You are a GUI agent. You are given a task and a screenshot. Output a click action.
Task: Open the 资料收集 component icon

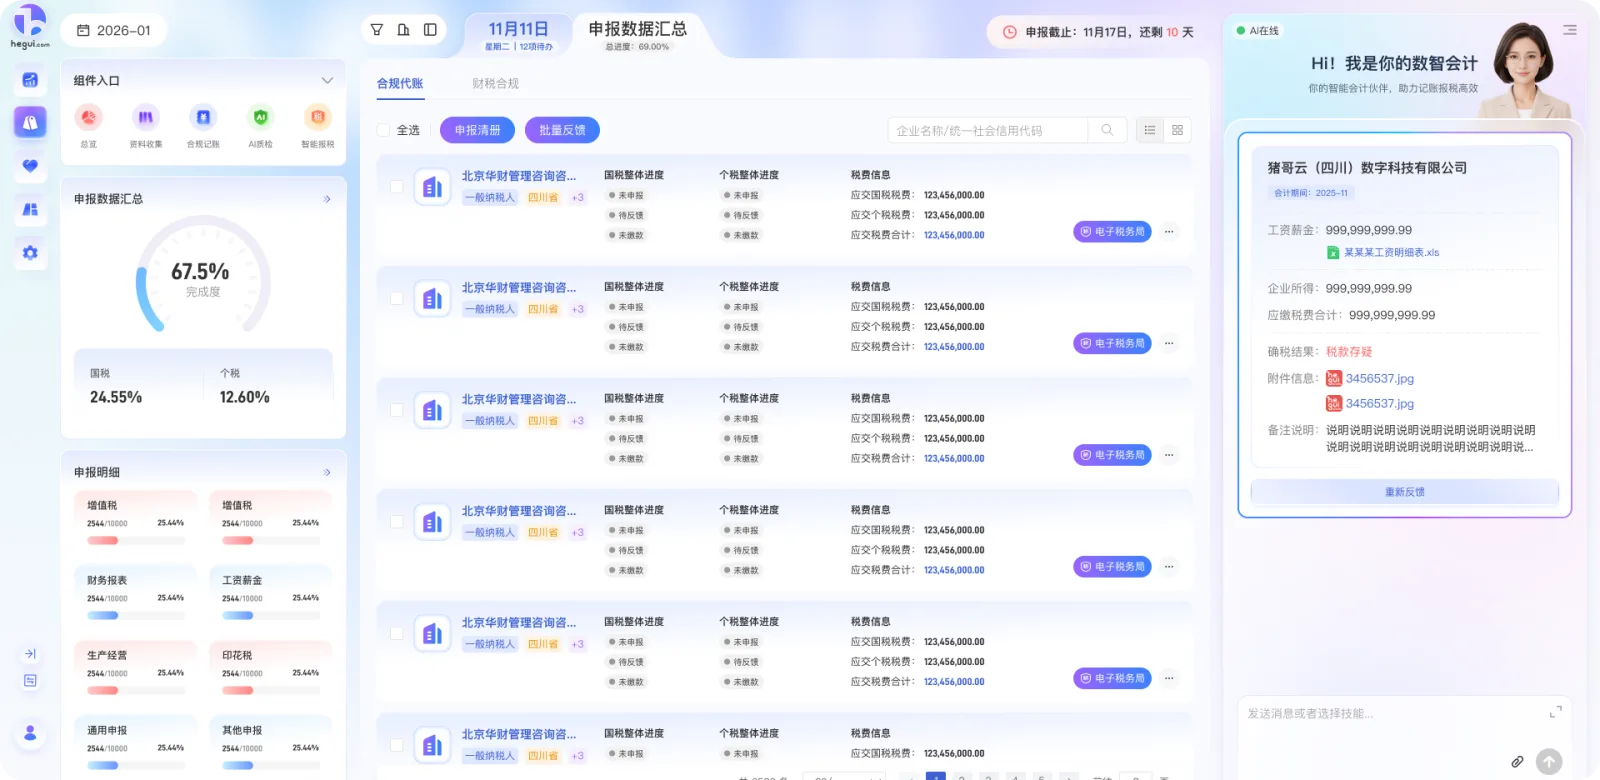click(146, 118)
